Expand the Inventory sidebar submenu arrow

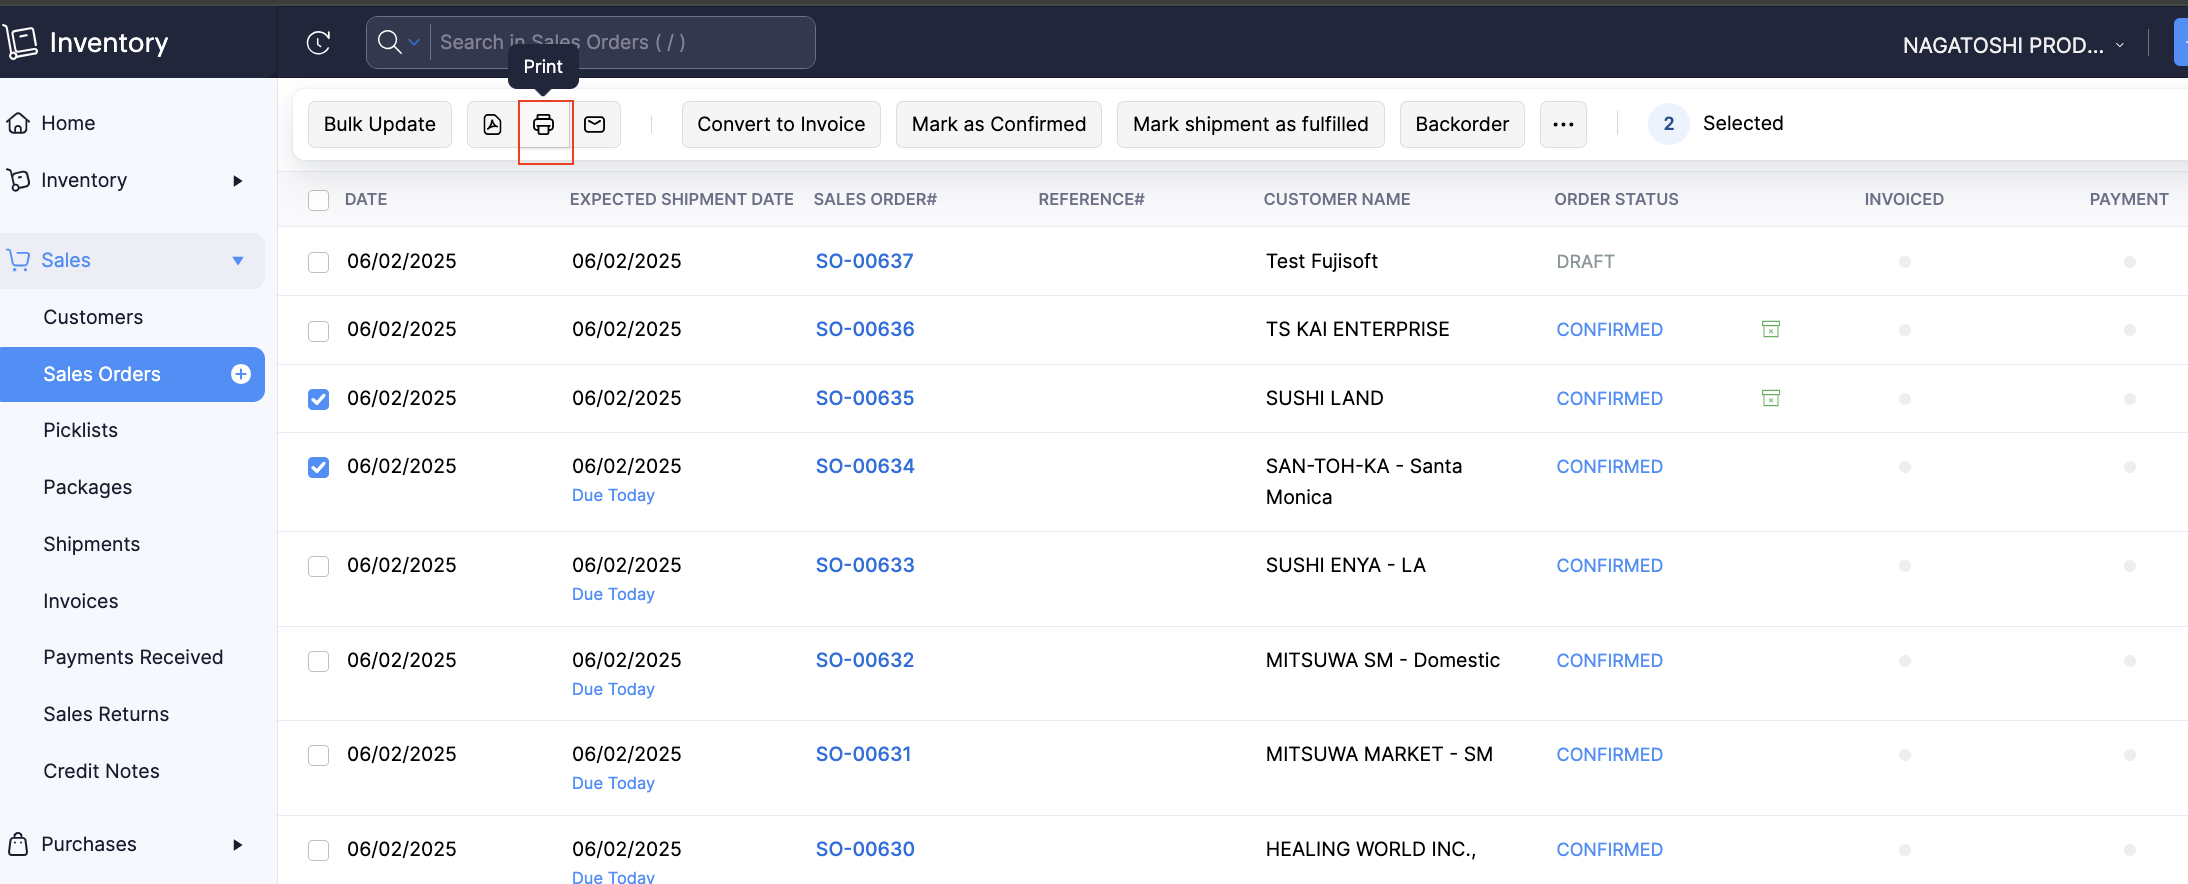click(x=237, y=181)
